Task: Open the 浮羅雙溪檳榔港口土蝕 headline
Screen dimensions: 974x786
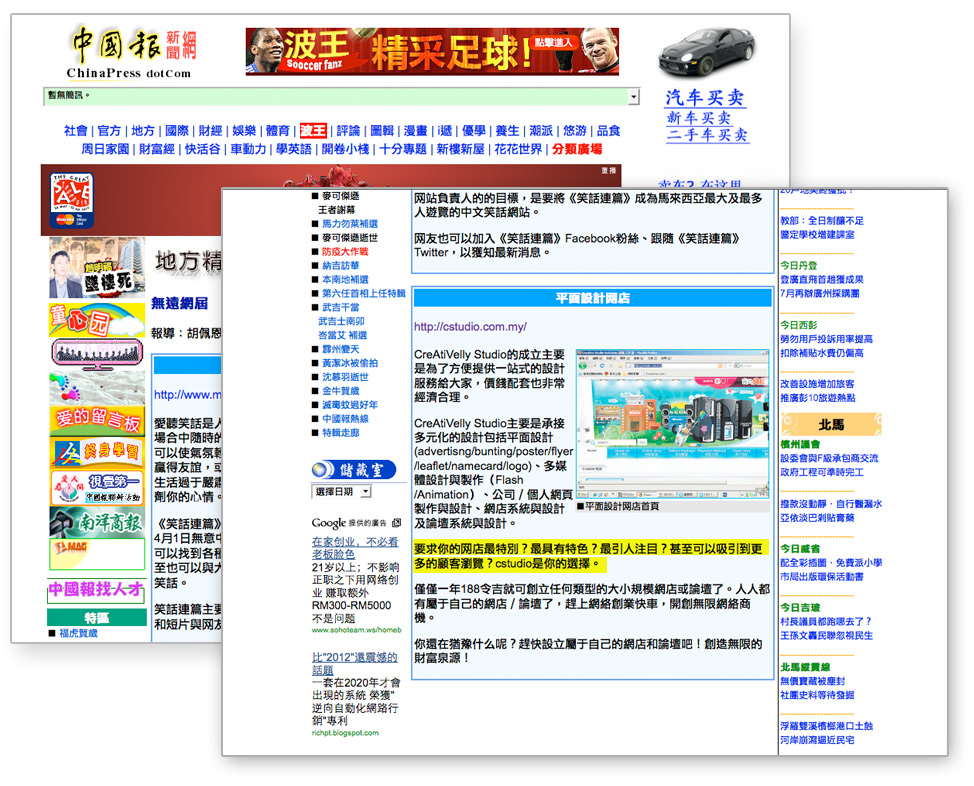Action: tap(827, 726)
